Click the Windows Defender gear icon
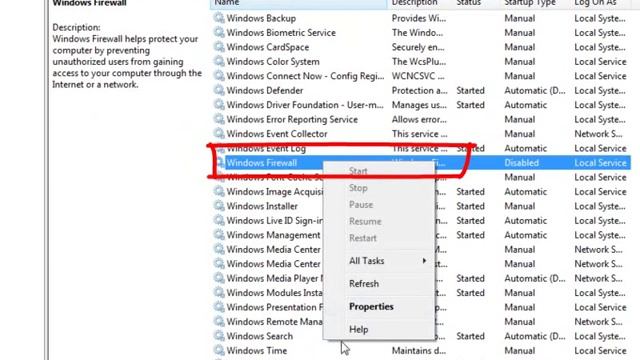This screenshot has height=360, width=640. click(x=219, y=90)
